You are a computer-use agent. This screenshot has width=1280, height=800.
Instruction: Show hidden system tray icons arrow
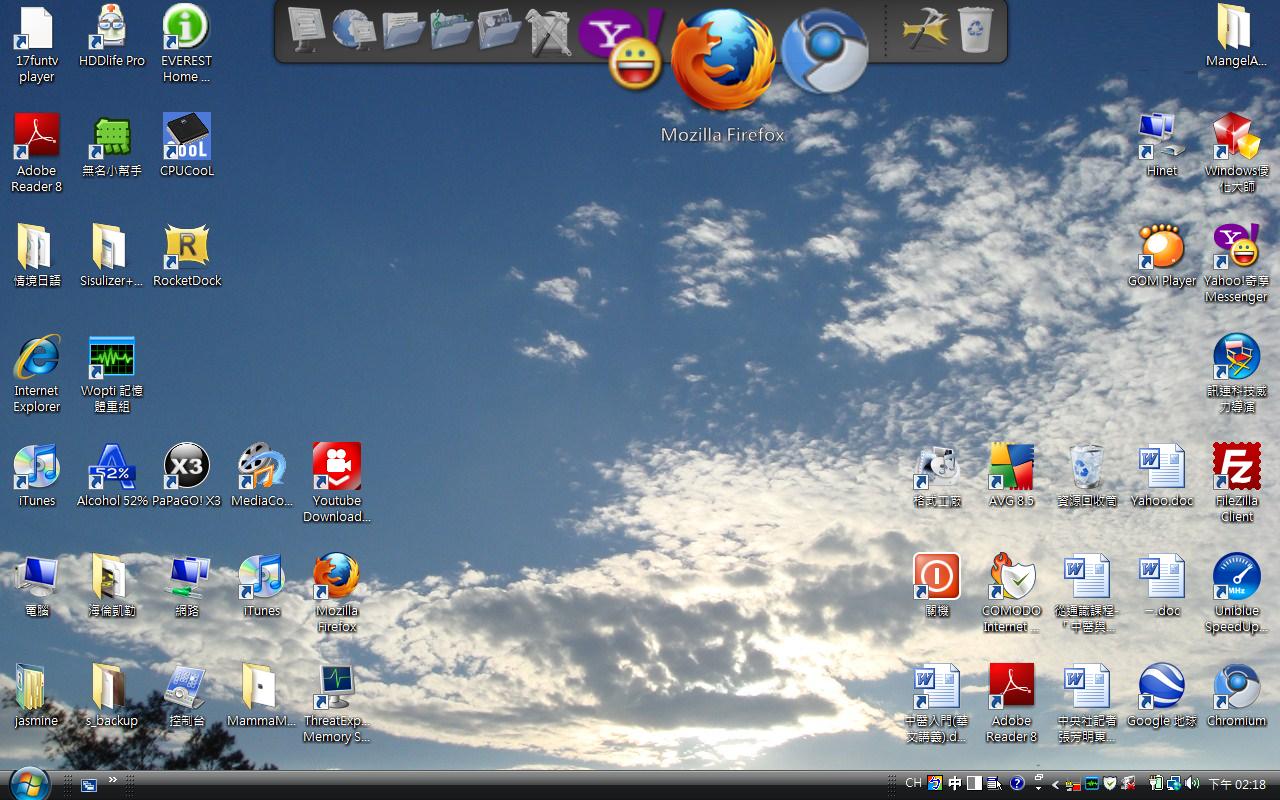1055,785
